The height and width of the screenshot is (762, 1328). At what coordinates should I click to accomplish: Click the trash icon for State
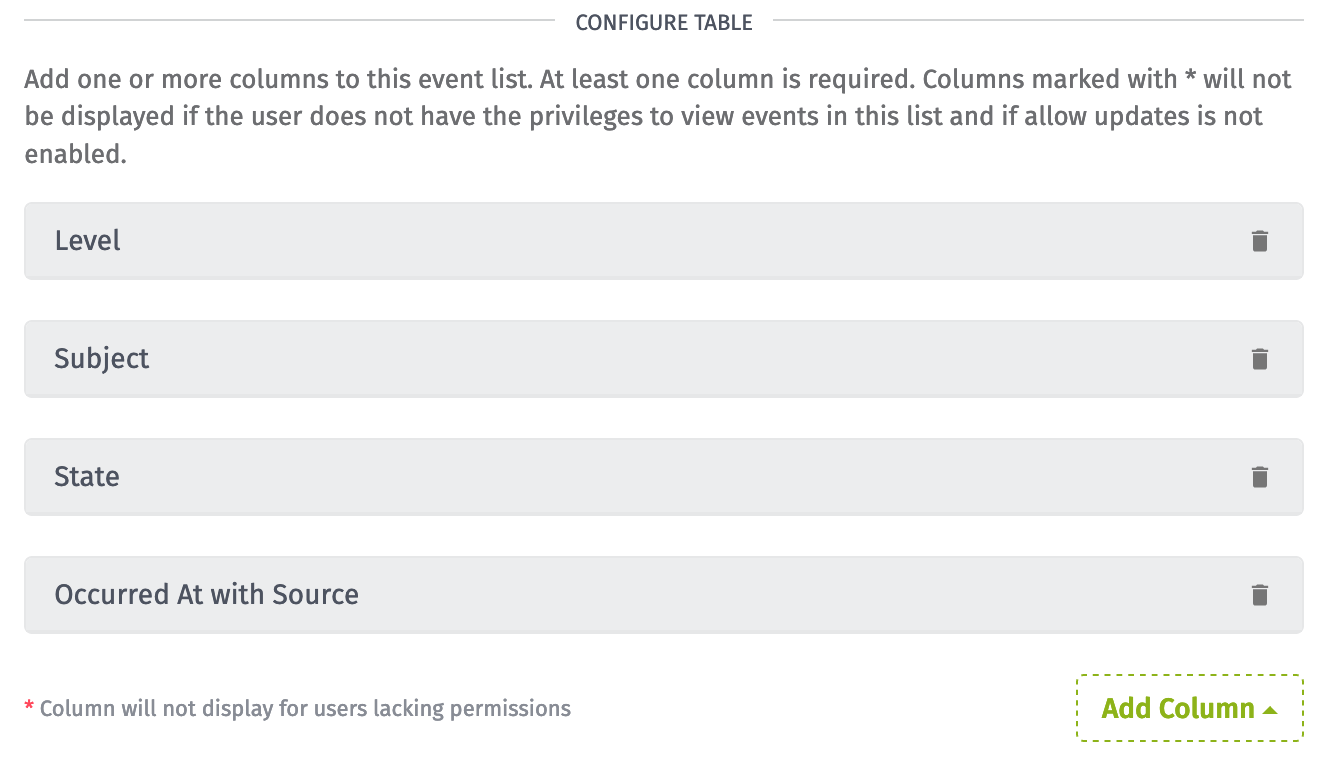[1260, 477]
